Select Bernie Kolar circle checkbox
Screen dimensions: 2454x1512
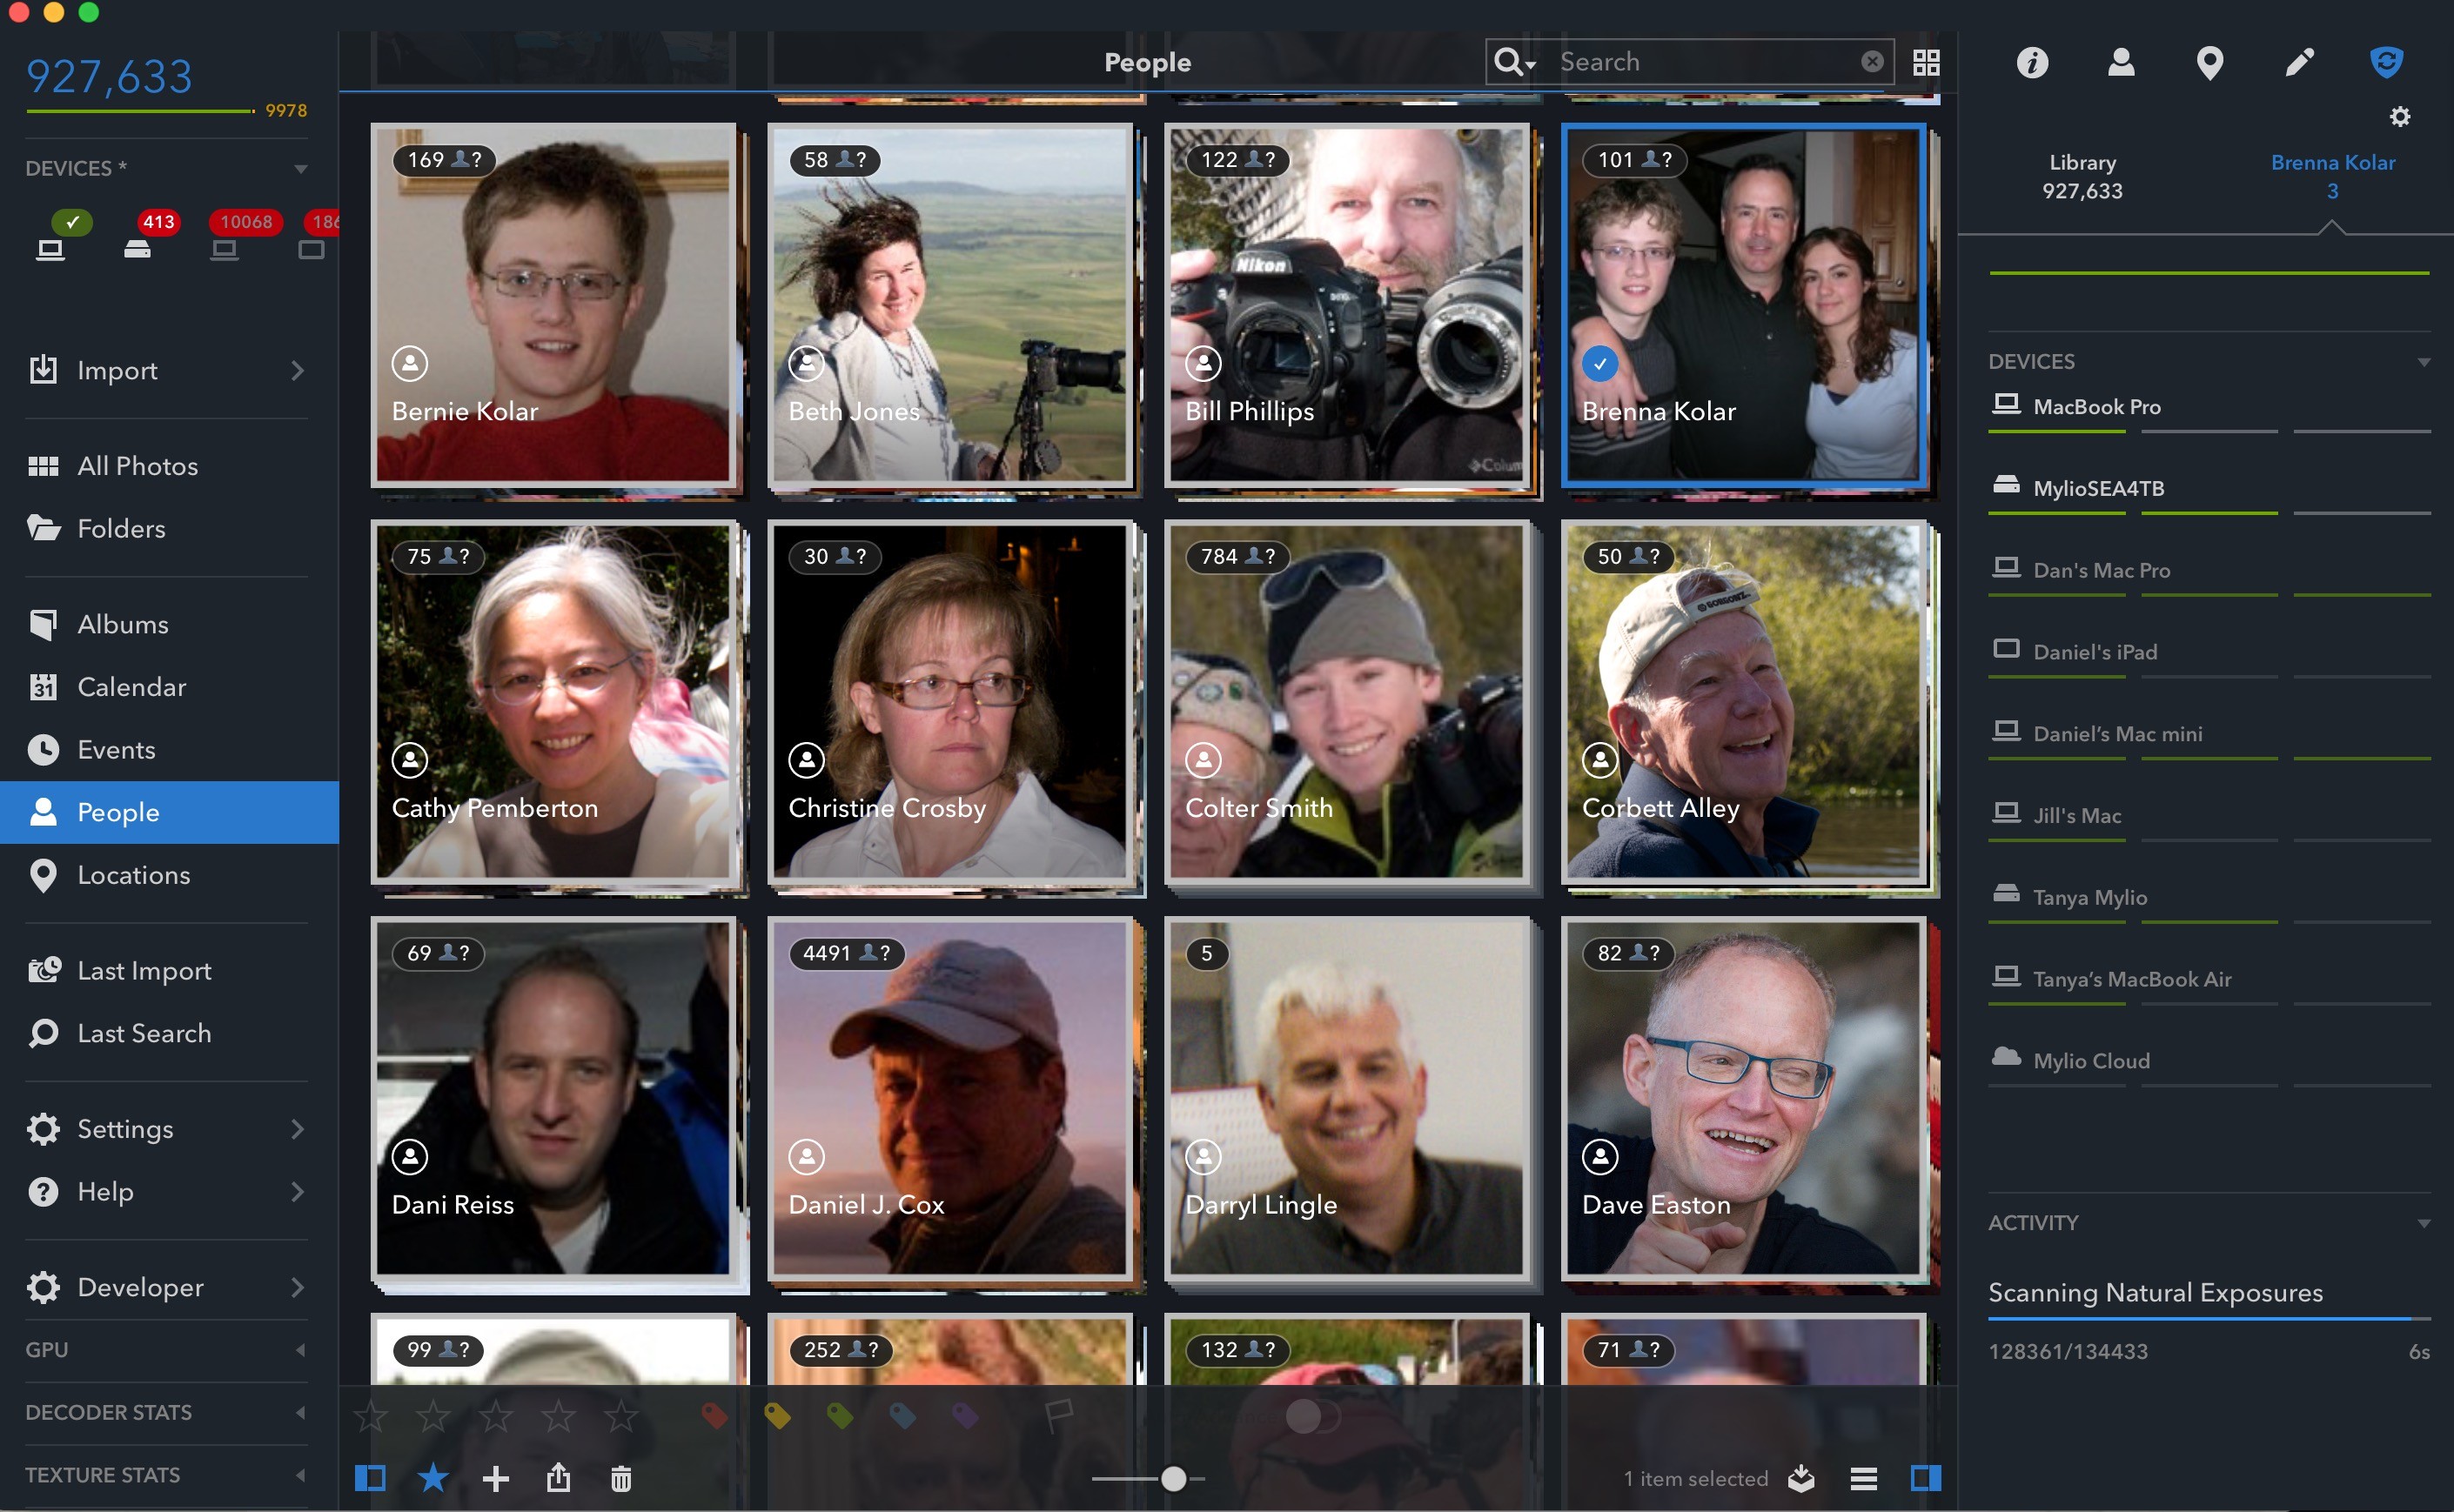pyautogui.click(x=410, y=364)
